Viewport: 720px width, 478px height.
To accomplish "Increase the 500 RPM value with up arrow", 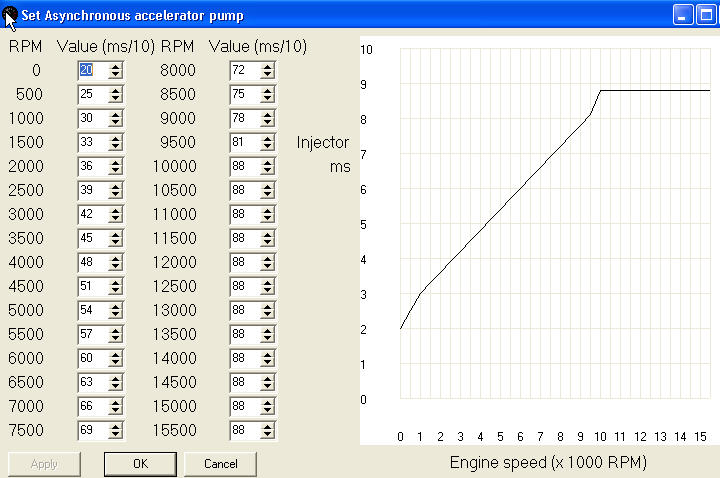I will coord(116,90).
